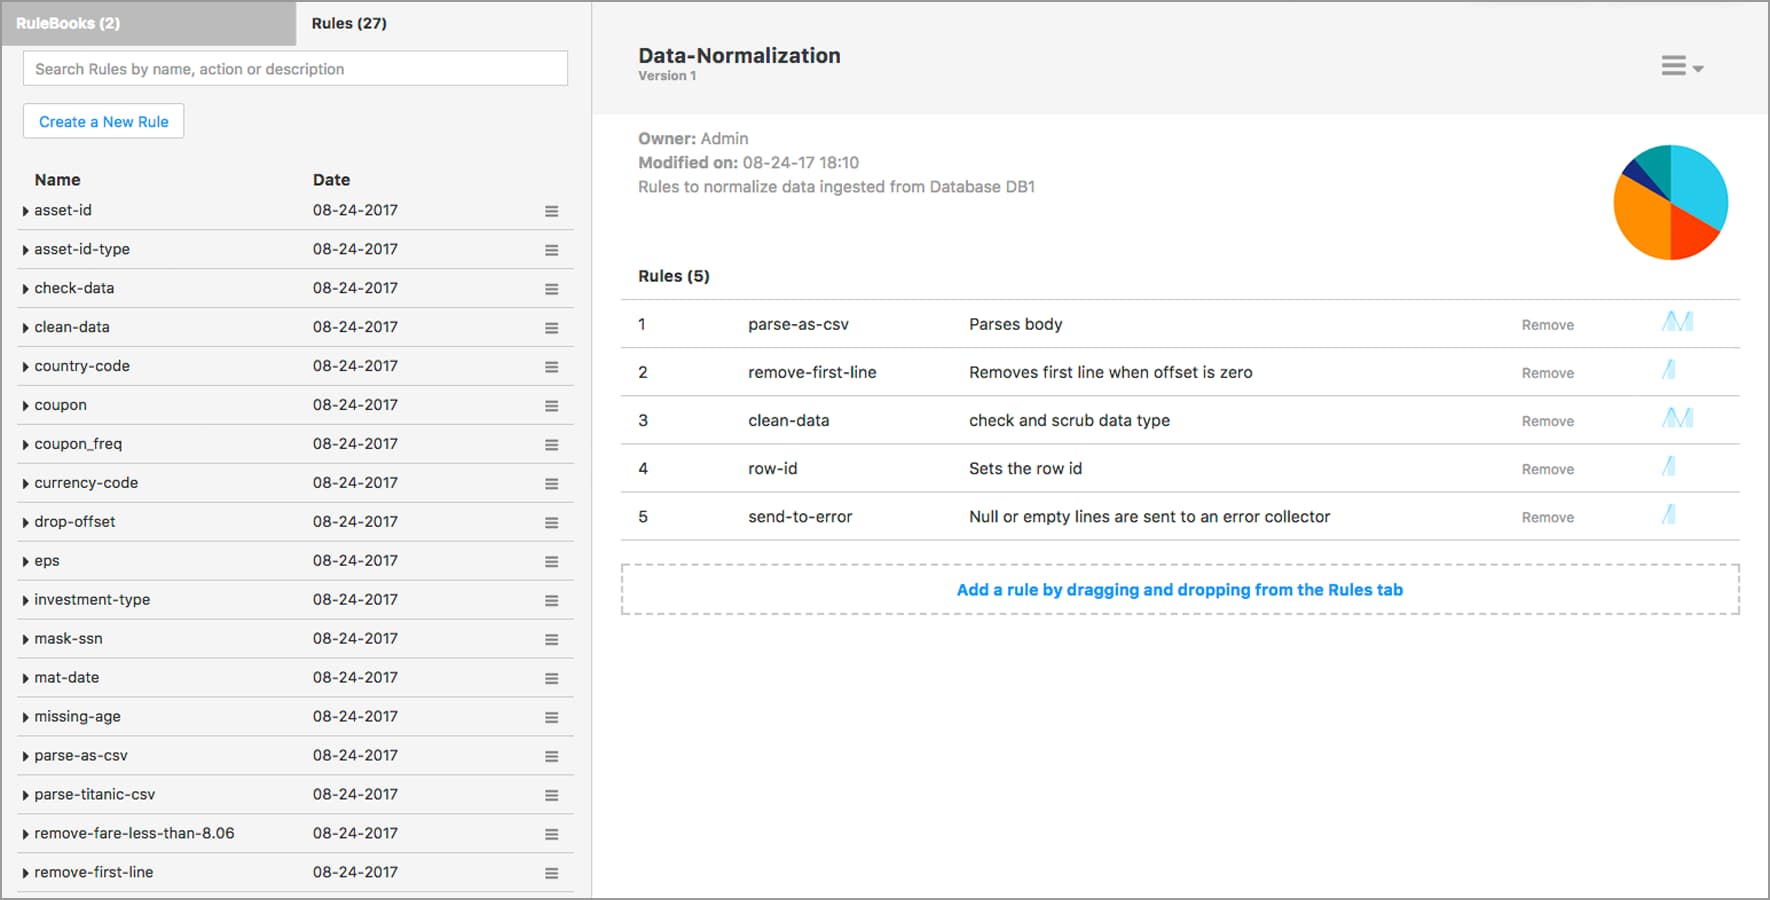The height and width of the screenshot is (900, 1770).
Task: Click the chart icon for clean-data row 3
Action: 1677,418
